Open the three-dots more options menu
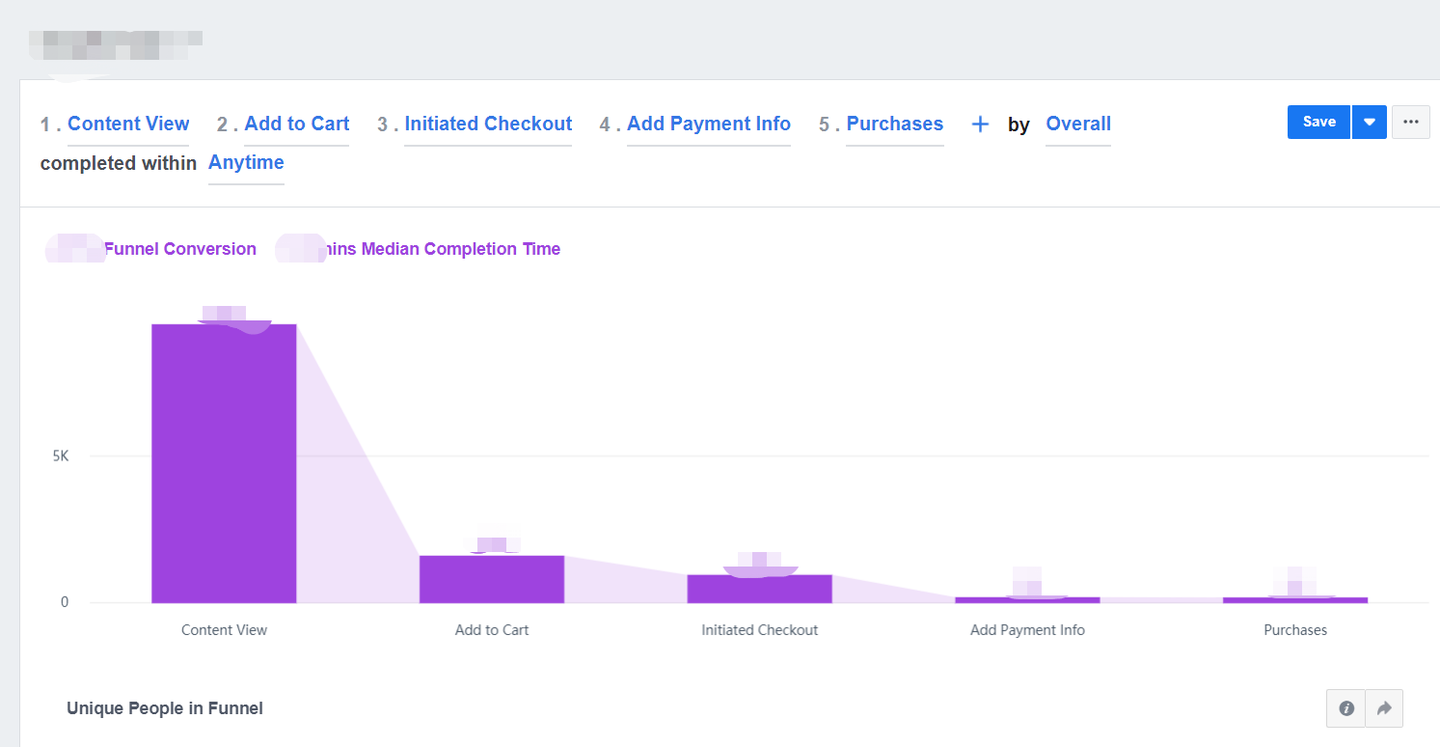The height and width of the screenshot is (747, 1440). (1411, 122)
